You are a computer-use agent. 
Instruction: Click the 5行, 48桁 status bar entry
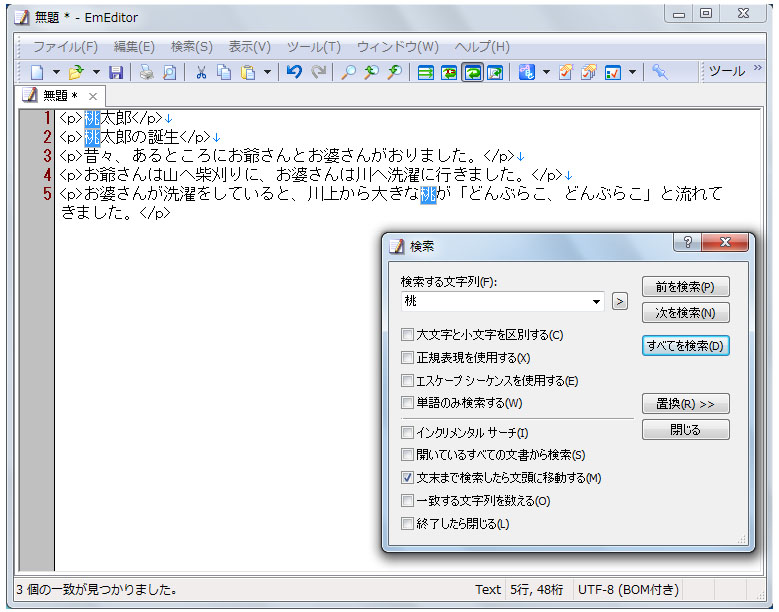tap(537, 590)
